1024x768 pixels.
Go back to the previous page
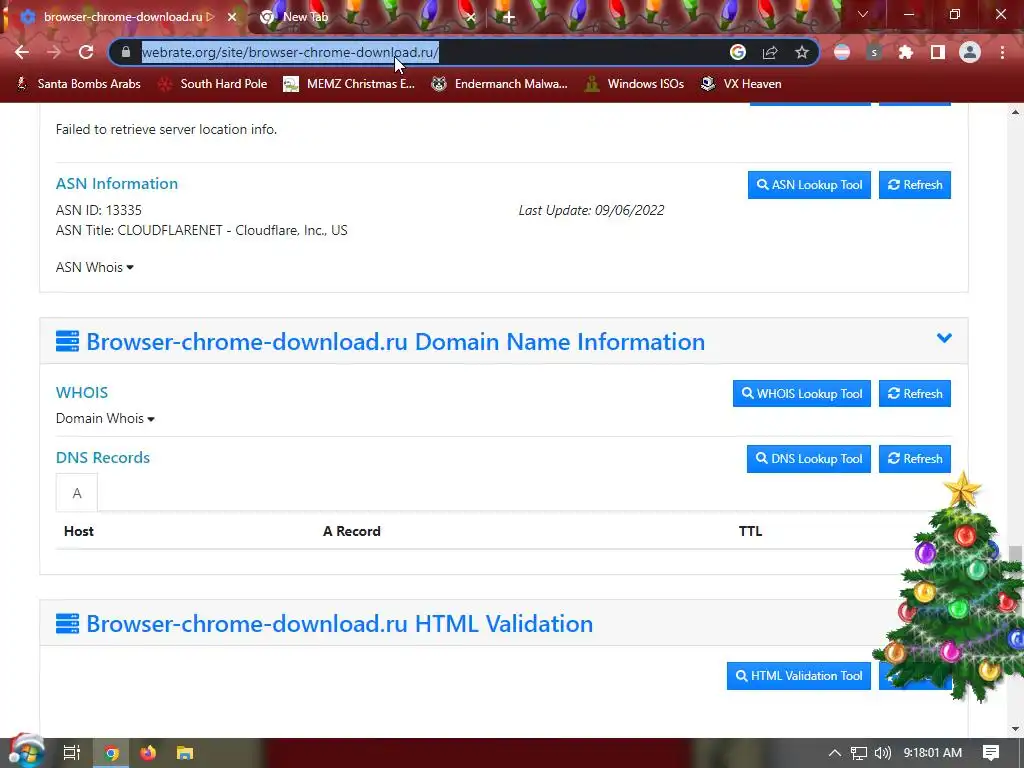coord(22,52)
